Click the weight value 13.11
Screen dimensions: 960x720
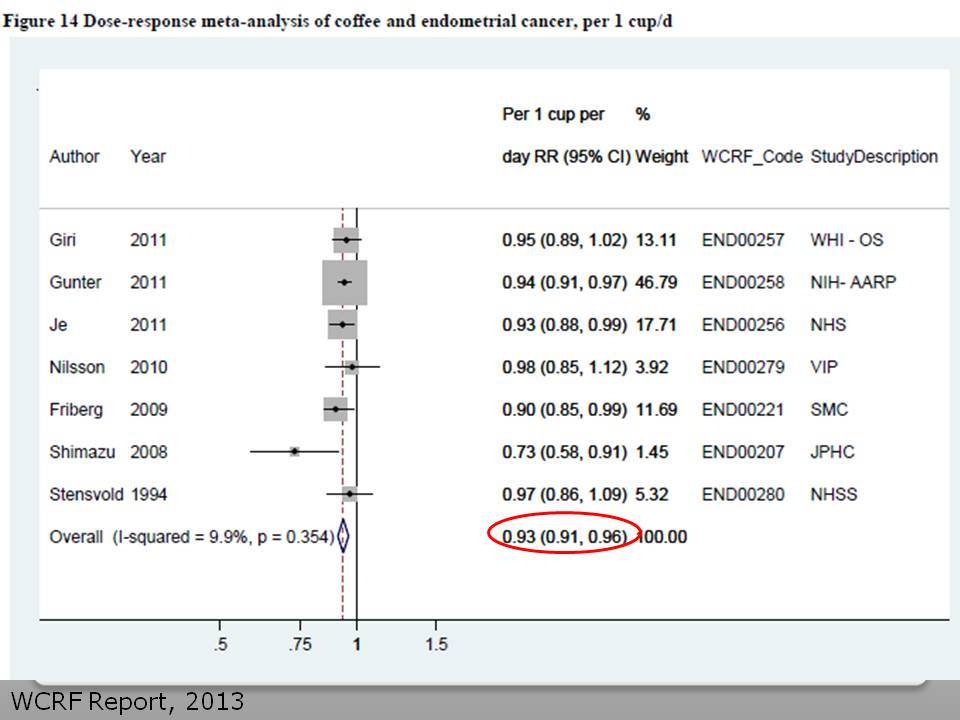click(x=656, y=239)
